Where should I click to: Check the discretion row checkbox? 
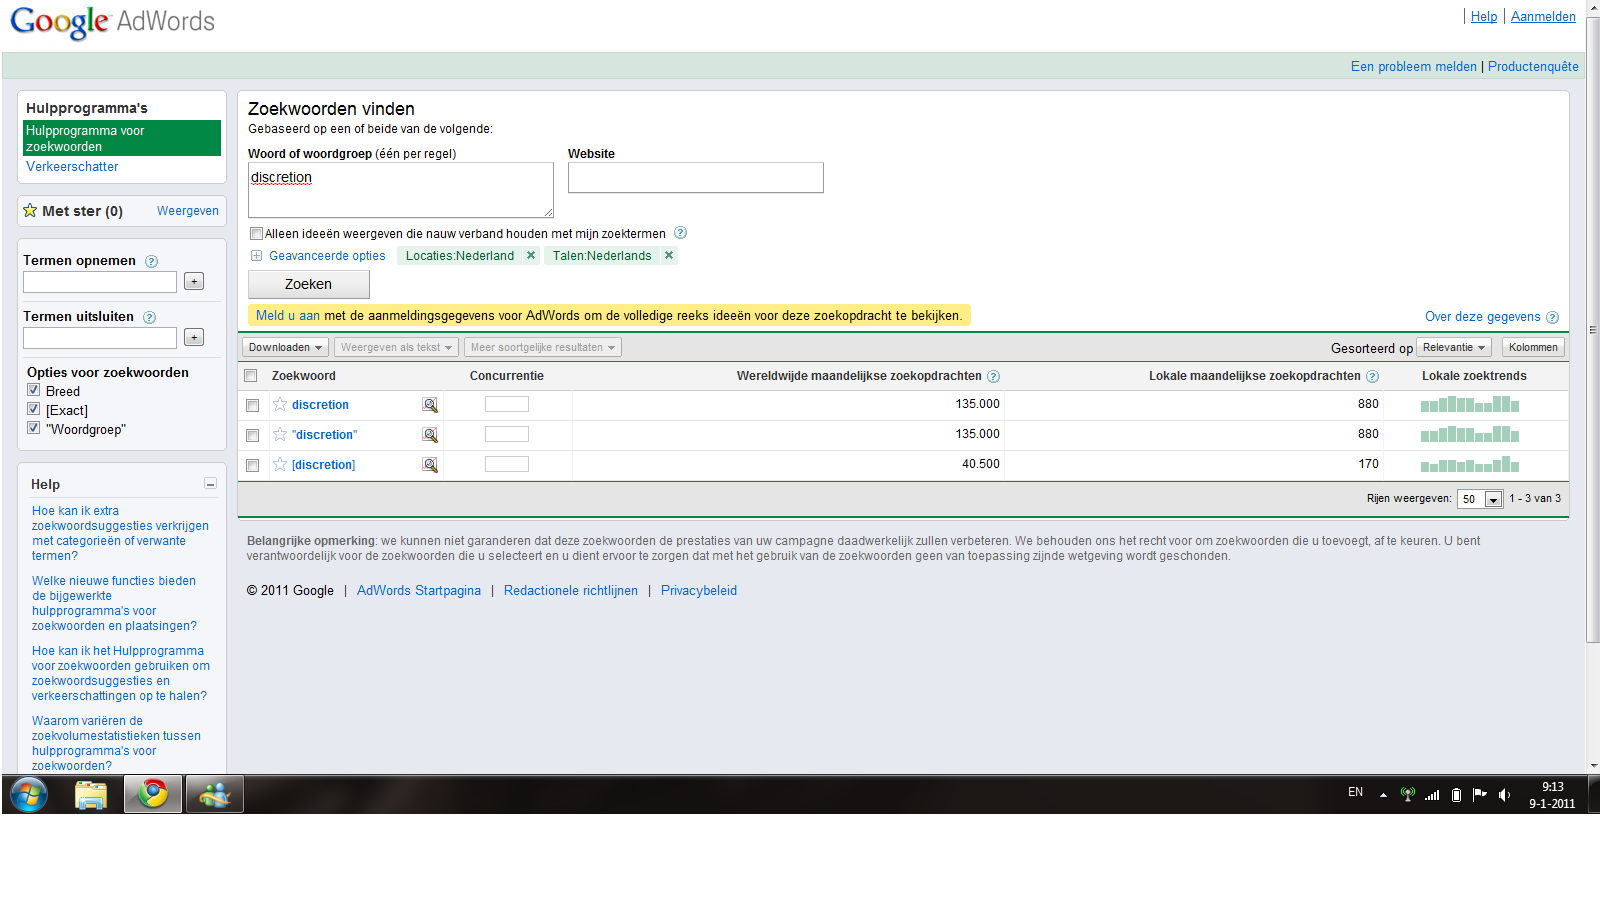pos(252,405)
